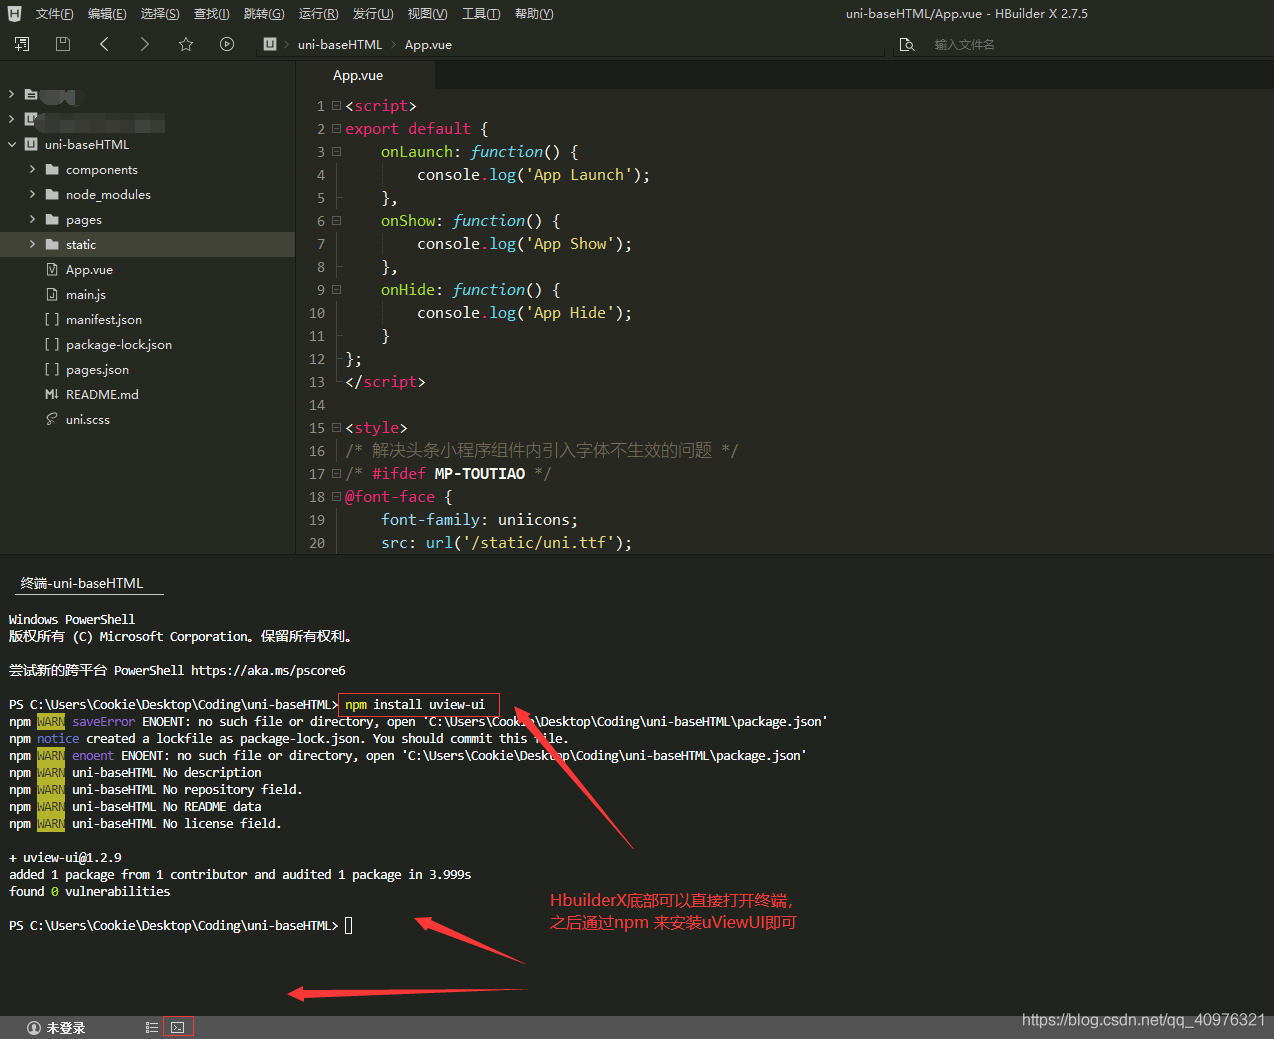The width and height of the screenshot is (1274, 1039).
Task: Collapse the uni-baseHTML project tree
Action: [11, 144]
